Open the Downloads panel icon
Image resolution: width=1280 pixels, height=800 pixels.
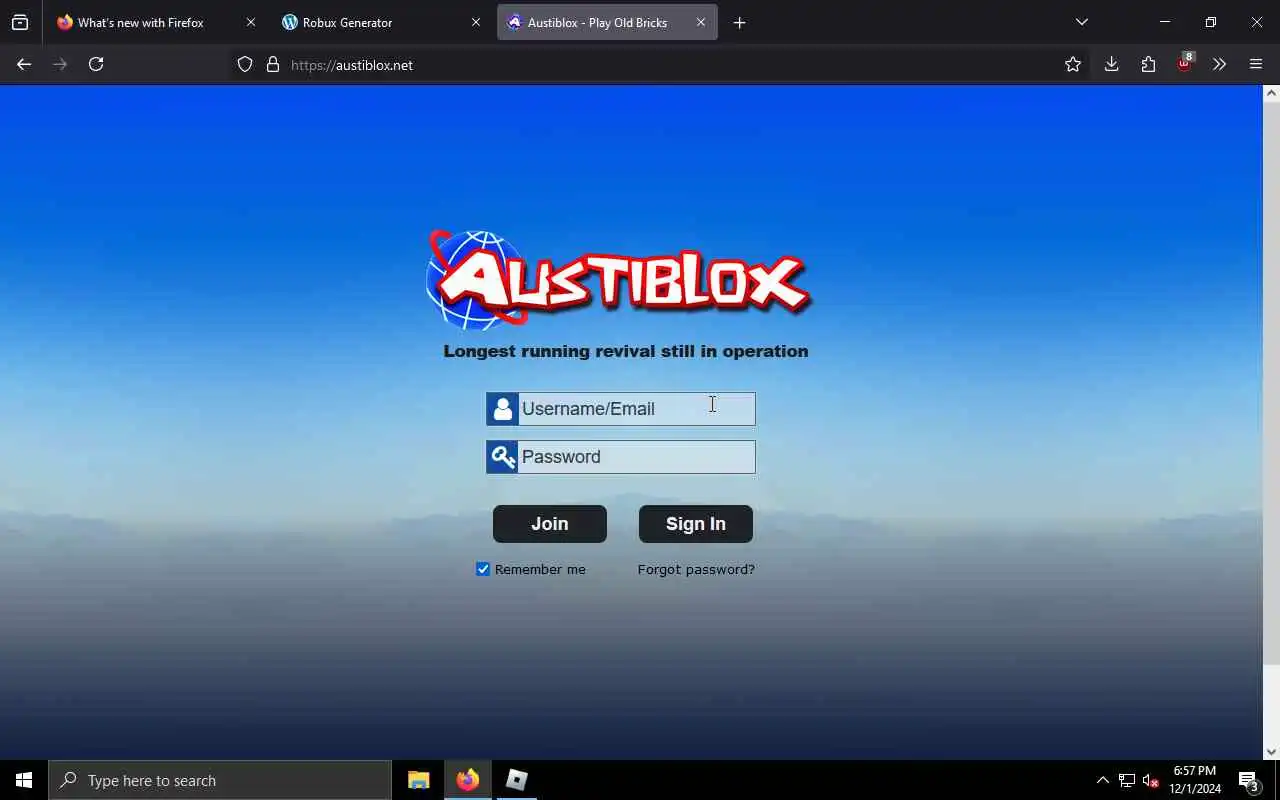click(x=1111, y=64)
